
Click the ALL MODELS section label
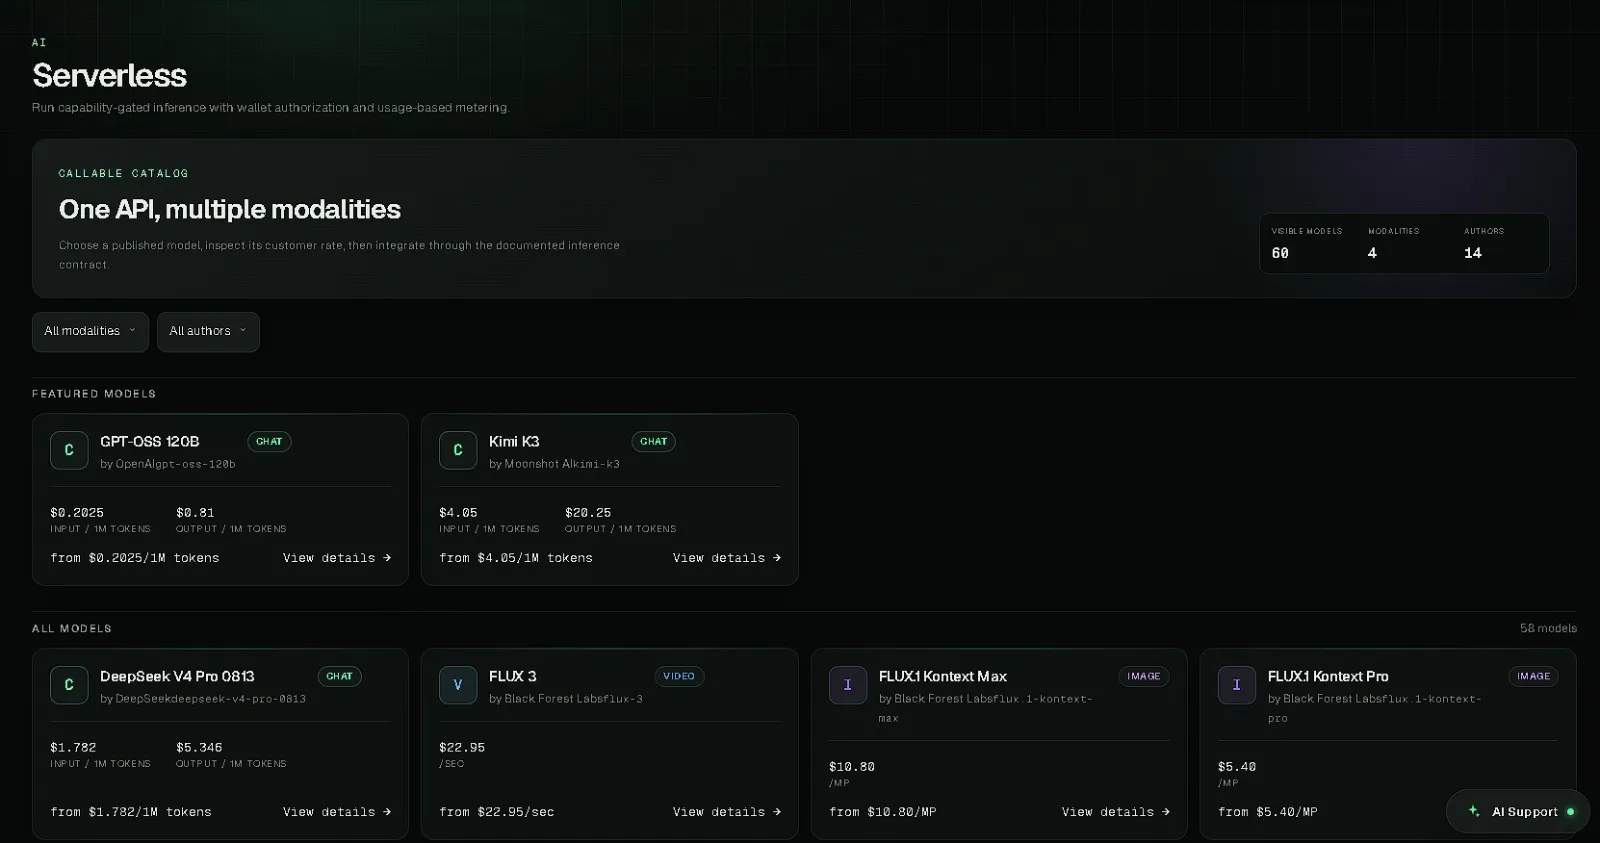pos(72,629)
